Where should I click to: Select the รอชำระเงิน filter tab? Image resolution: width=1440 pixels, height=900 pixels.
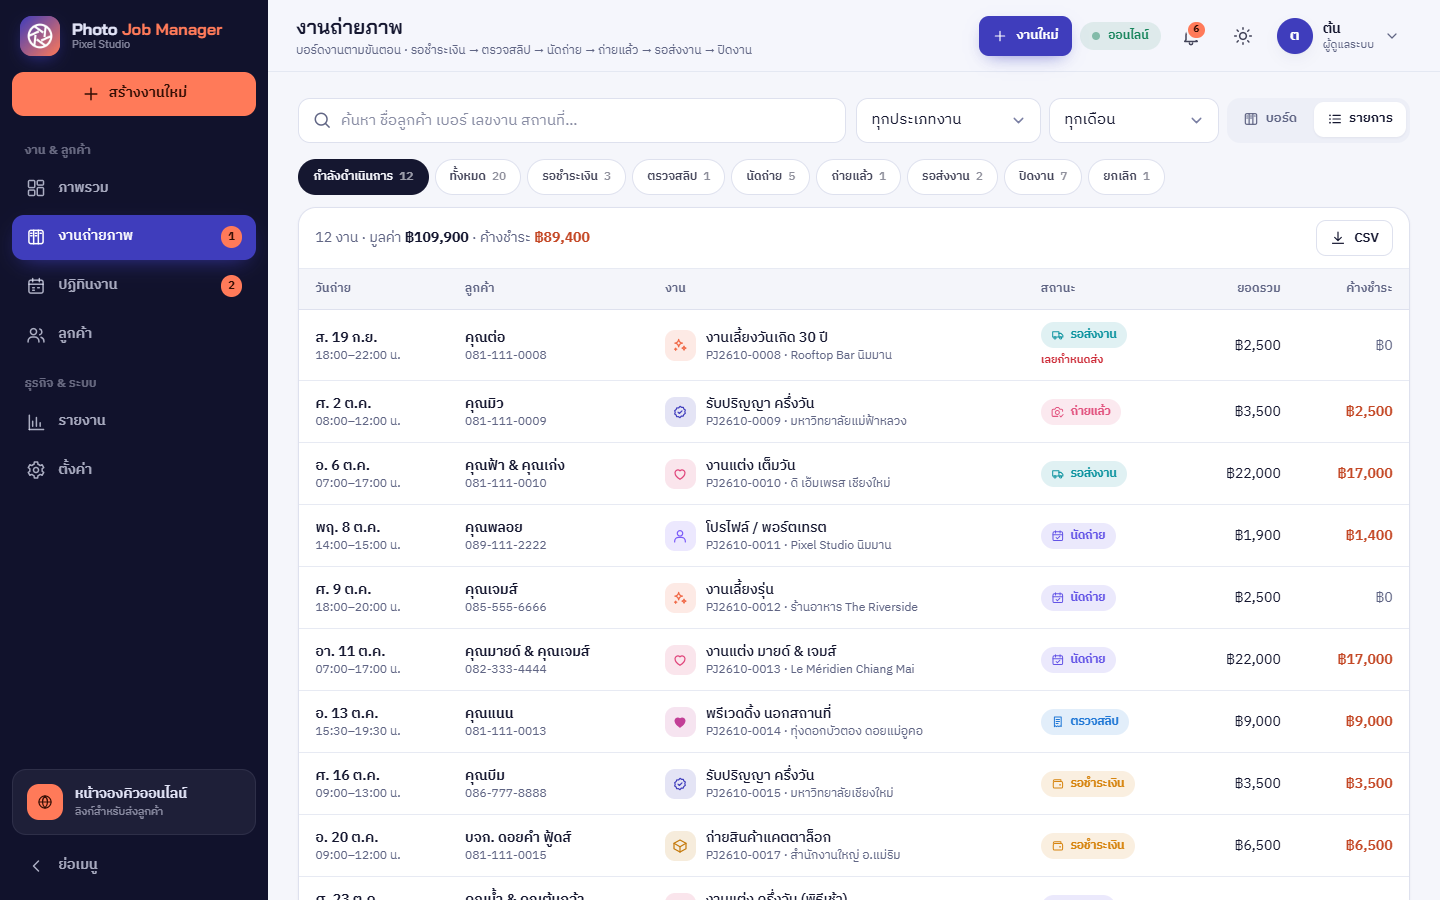click(576, 177)
